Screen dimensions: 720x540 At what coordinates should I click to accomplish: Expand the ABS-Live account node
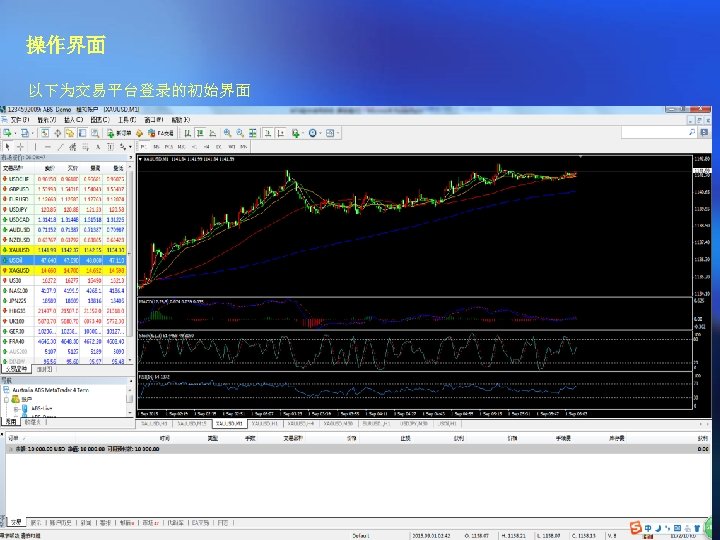click(x=16, y=408)
